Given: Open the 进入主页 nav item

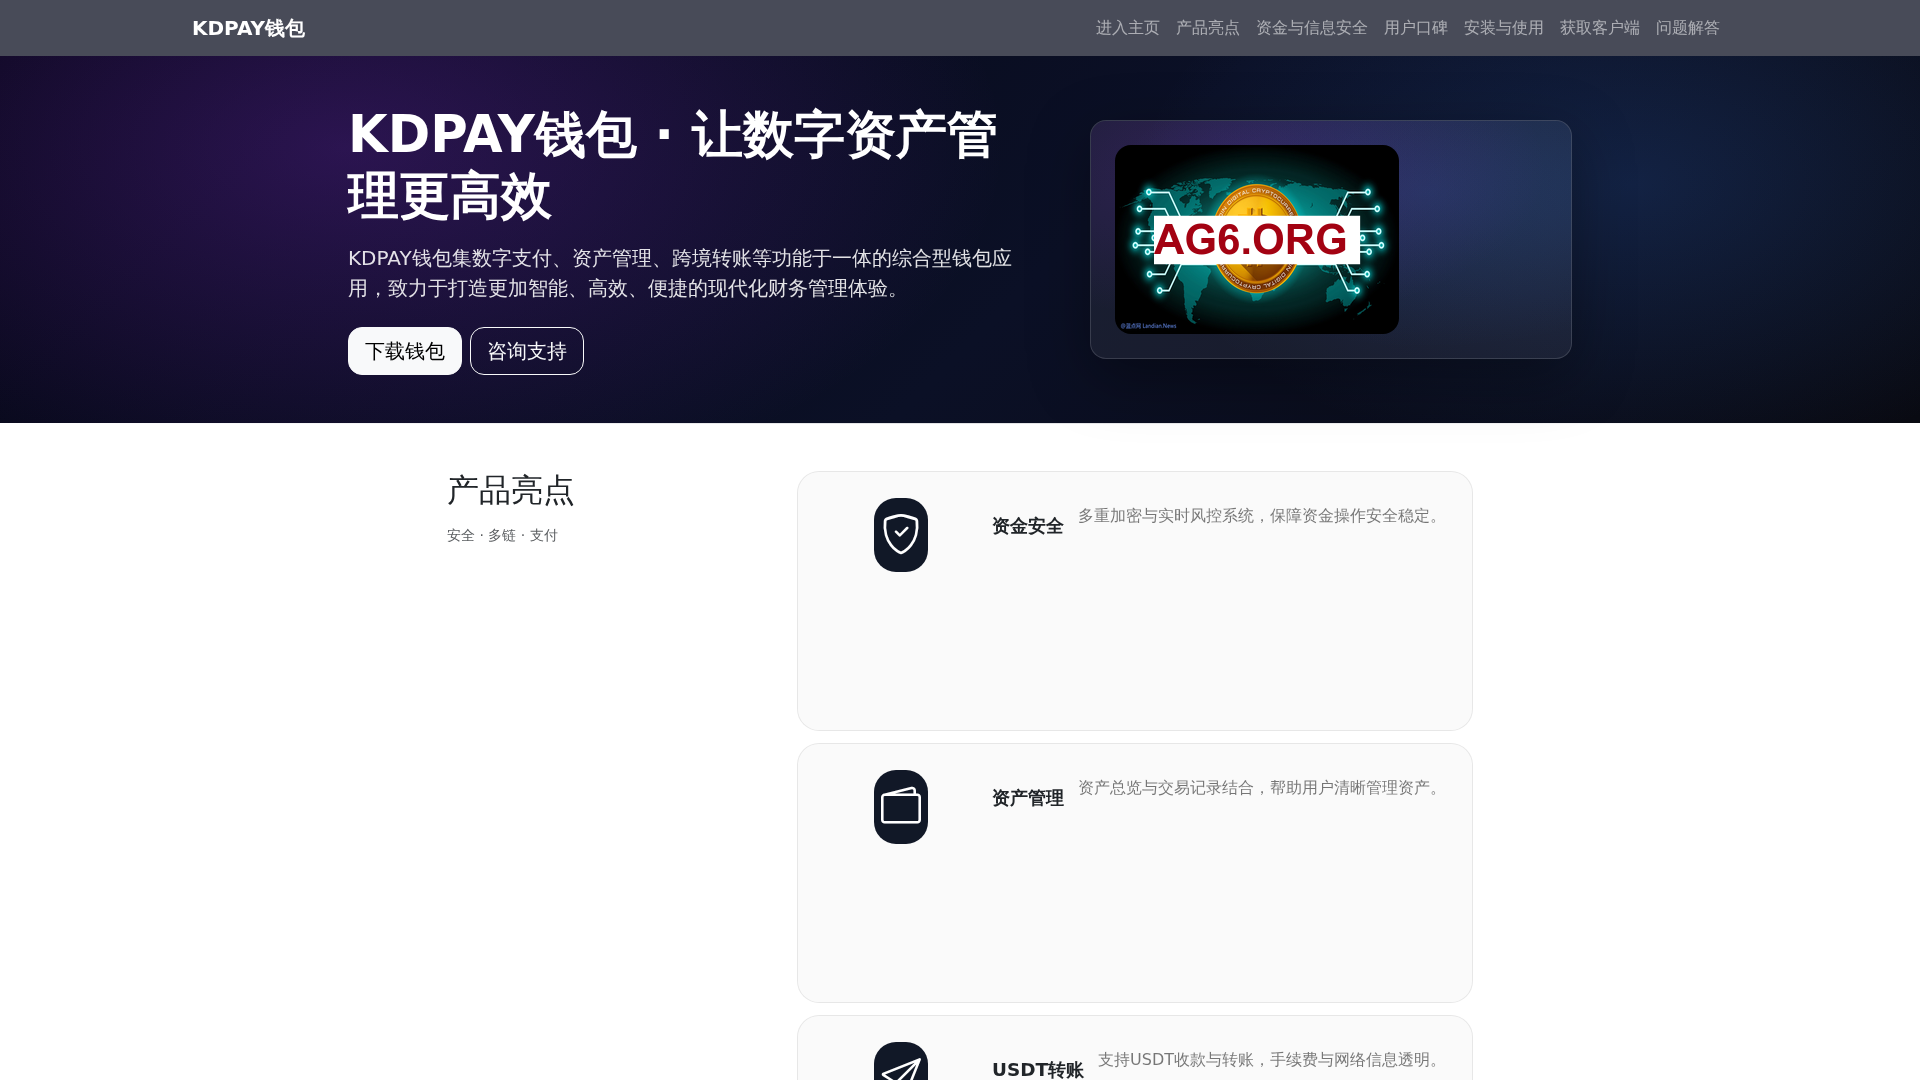Looking at the screenshot, I should [x=1127, y=28].
